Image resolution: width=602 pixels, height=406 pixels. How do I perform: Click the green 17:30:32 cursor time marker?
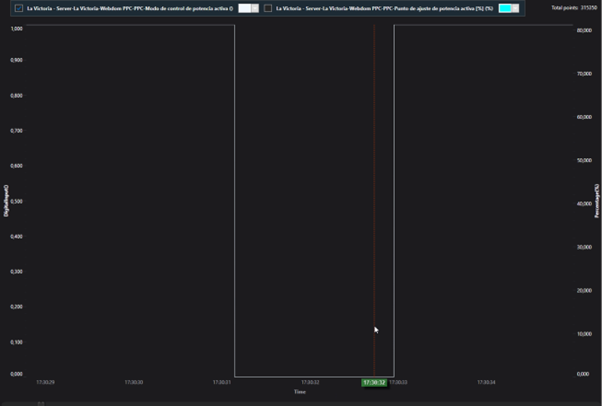(x=374, y=382)
